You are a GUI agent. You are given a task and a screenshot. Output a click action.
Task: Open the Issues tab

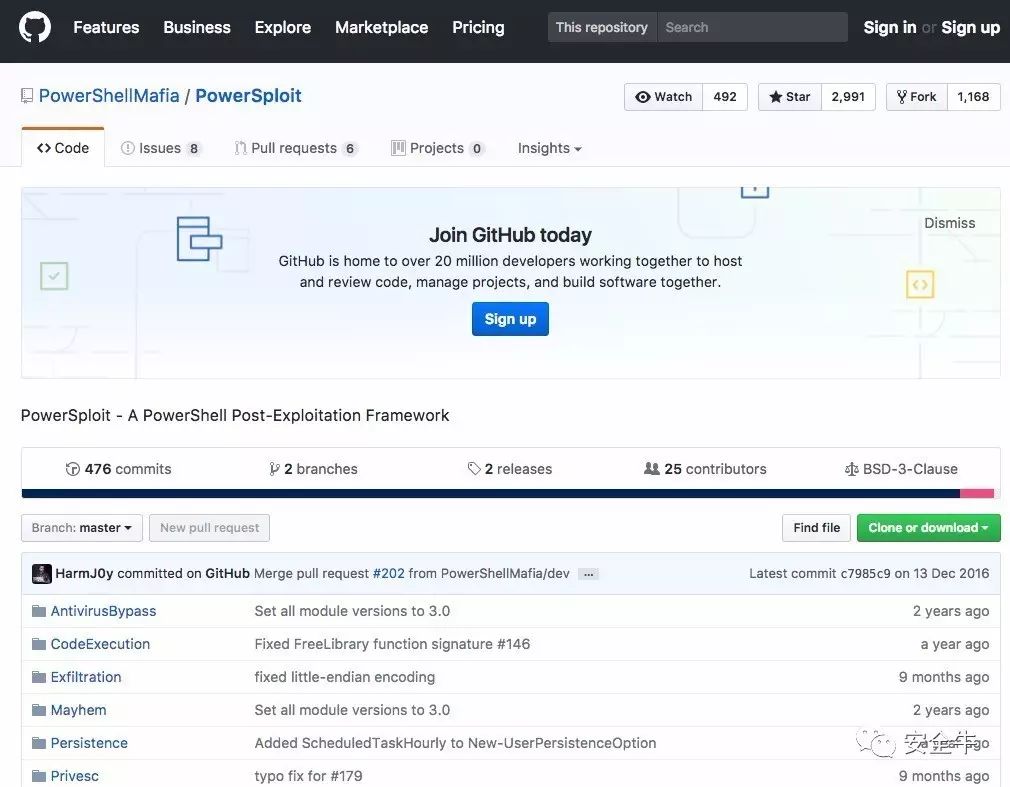pyautogui.click(x=161, y=148)
